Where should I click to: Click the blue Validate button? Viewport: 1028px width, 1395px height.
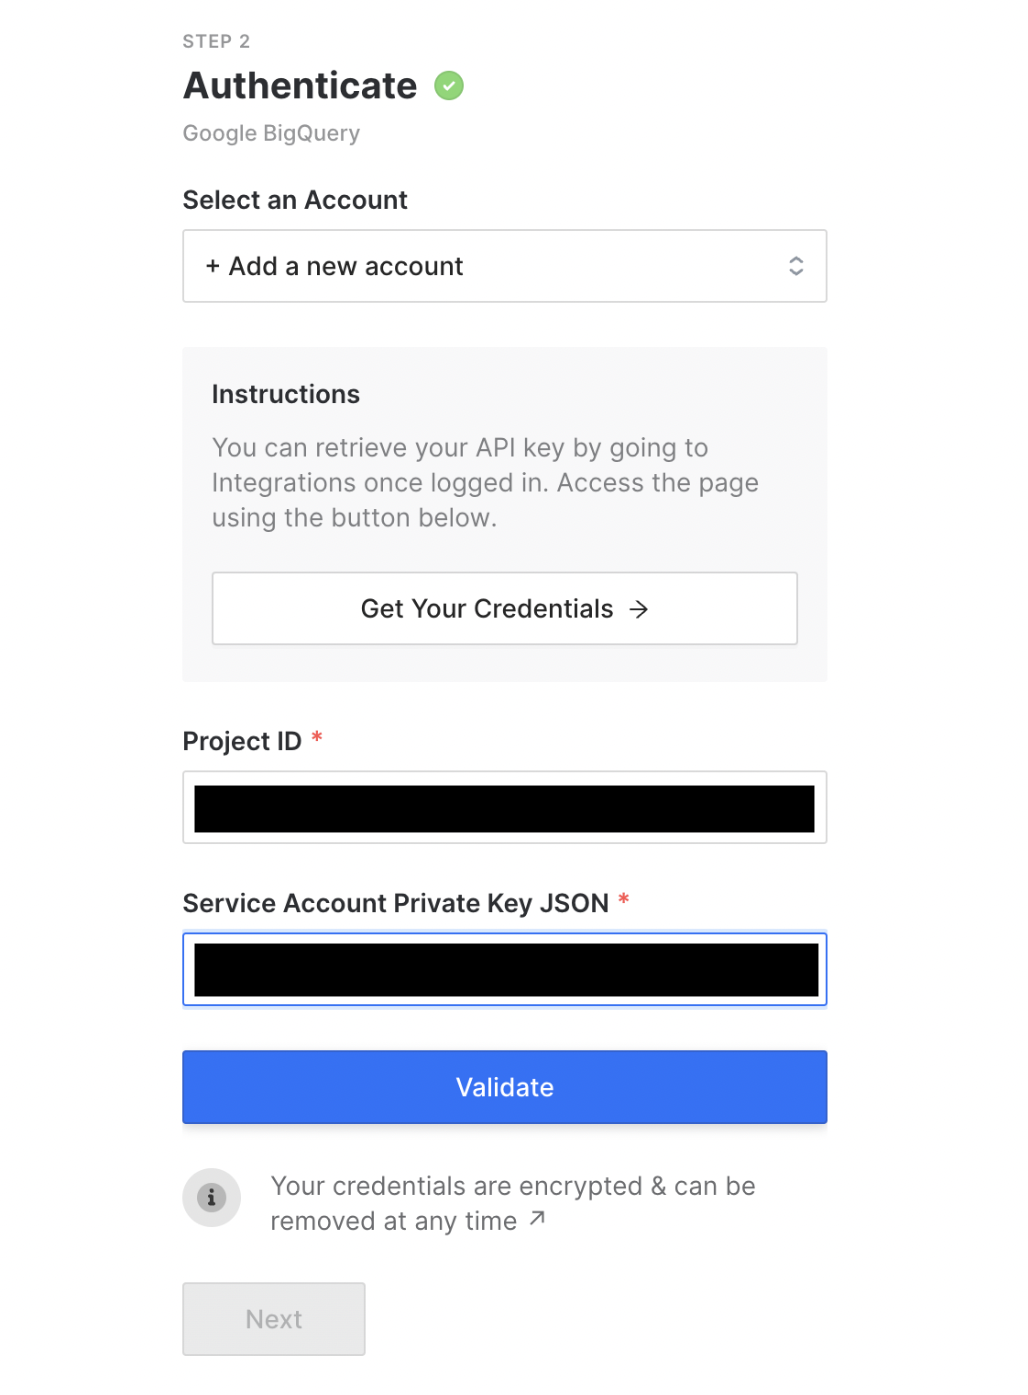(x=505, y=1087)
